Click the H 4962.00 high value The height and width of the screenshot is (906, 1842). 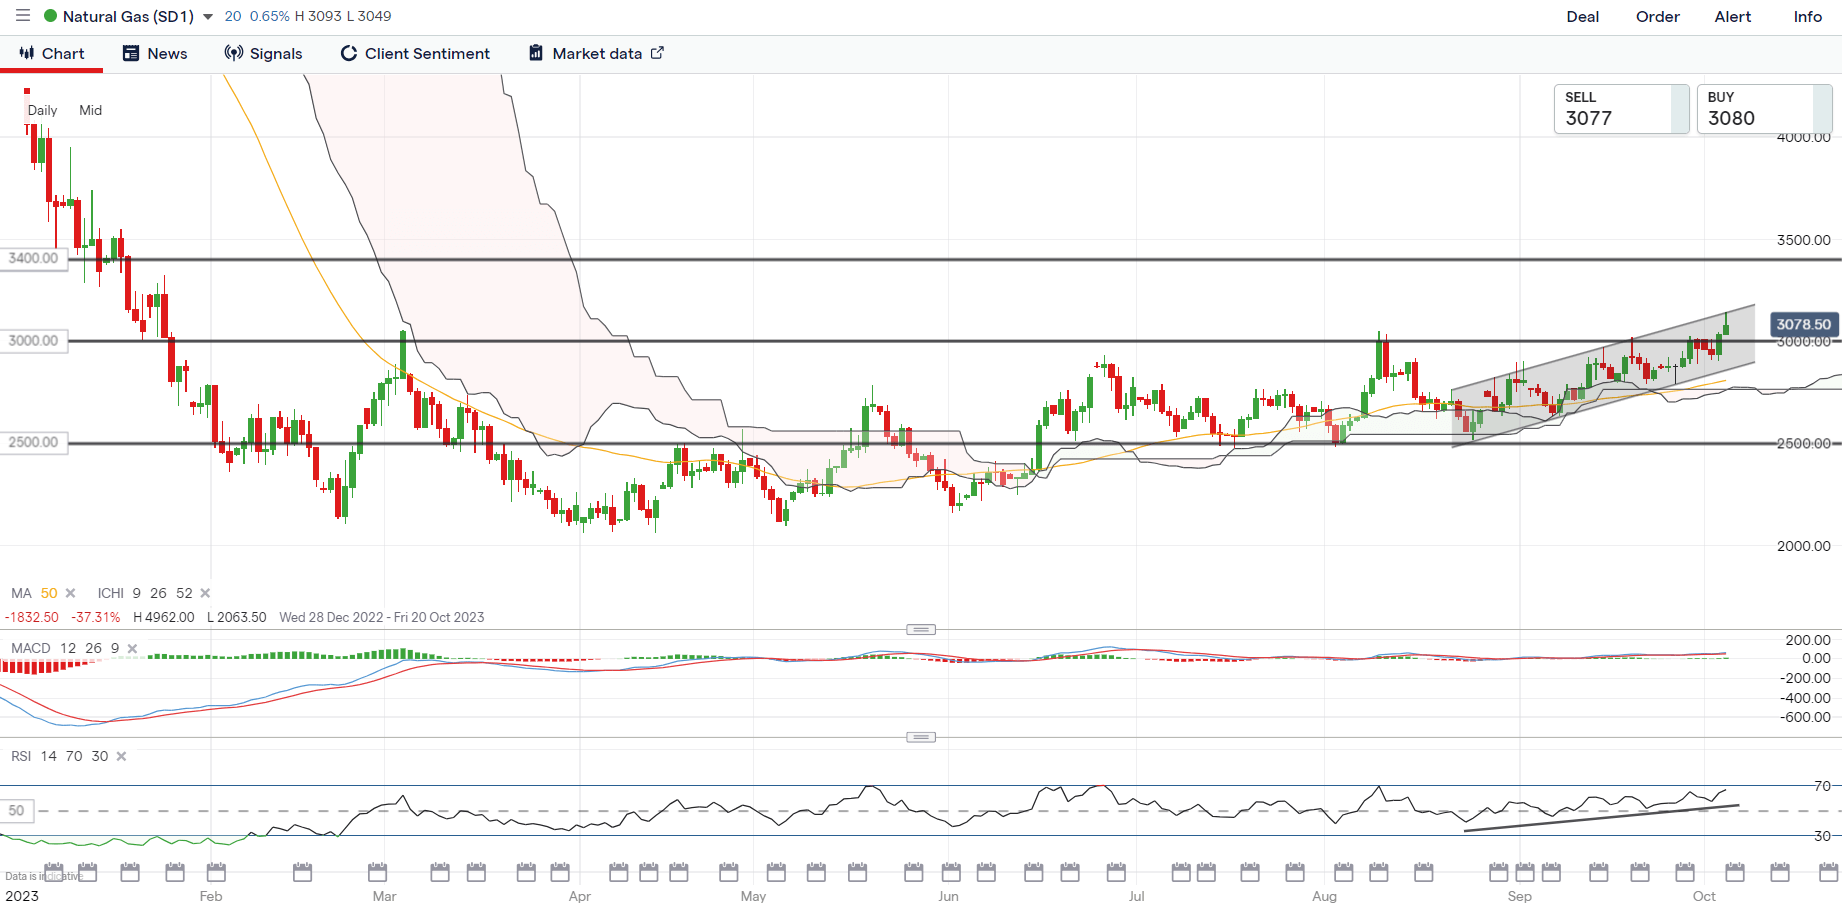(164, 617)
